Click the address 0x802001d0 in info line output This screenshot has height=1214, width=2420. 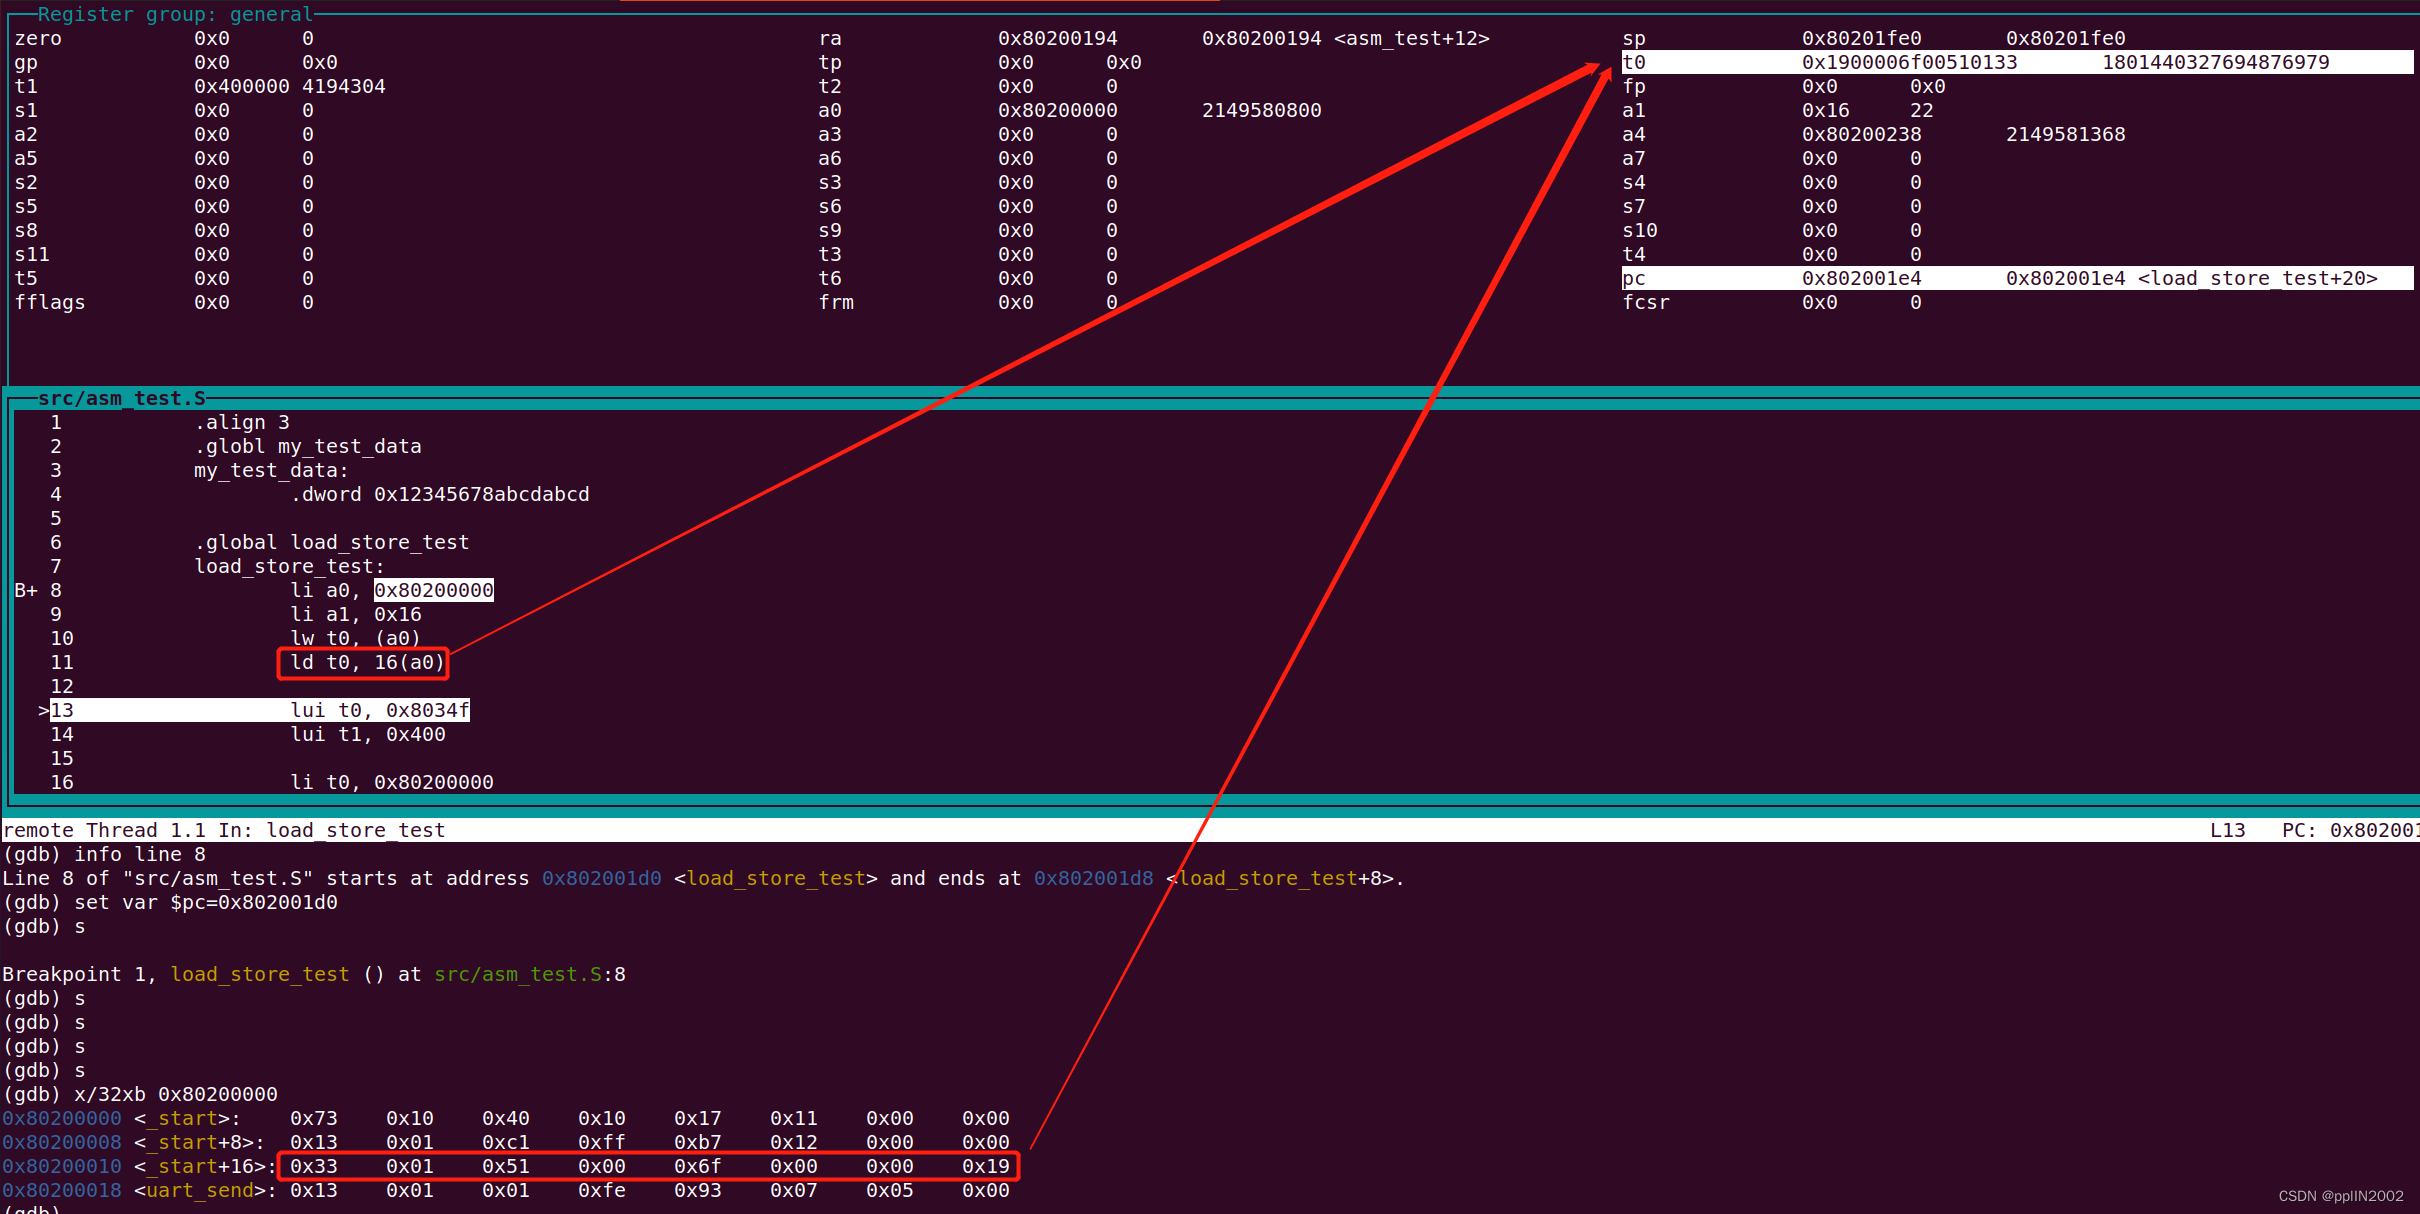601,878
